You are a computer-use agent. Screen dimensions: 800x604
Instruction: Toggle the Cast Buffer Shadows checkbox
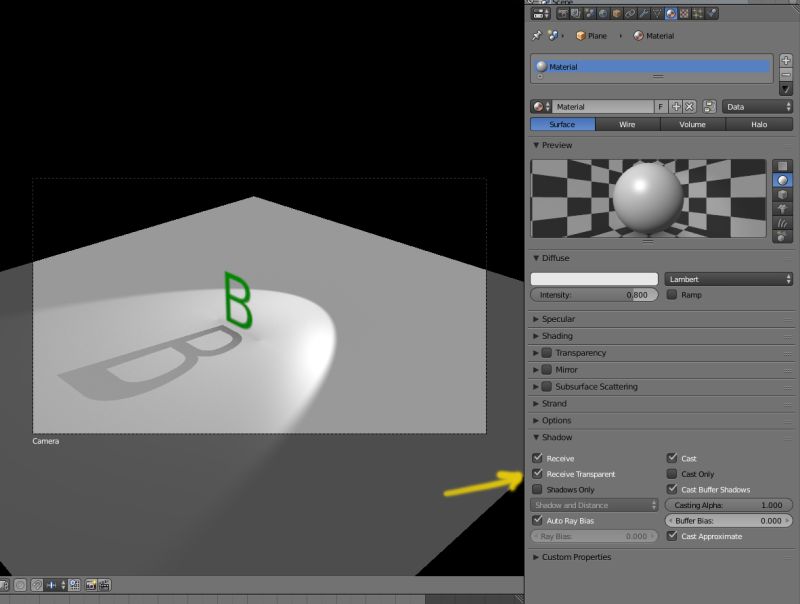[x=672, y=489]
